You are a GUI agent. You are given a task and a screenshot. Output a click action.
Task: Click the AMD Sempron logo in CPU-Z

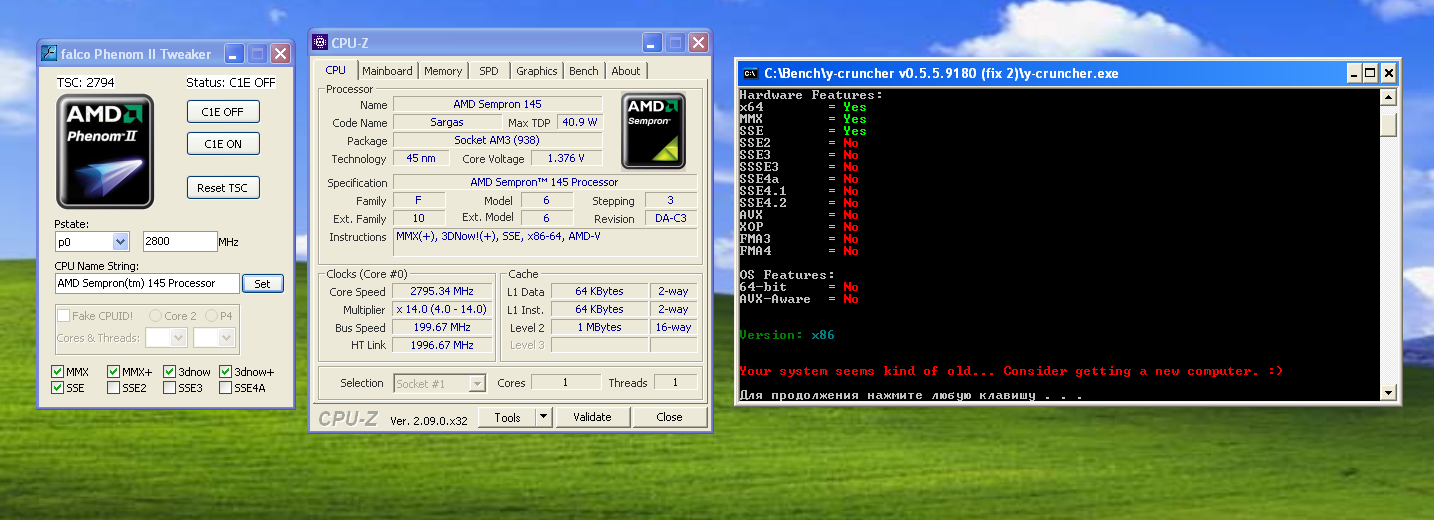[653, 131]
